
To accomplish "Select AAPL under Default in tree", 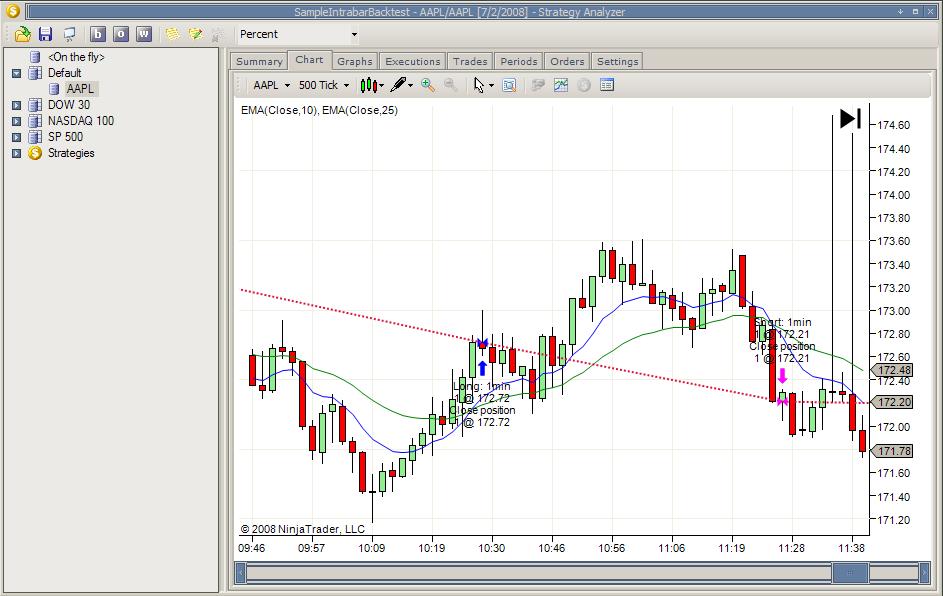I will pos(80,89).
